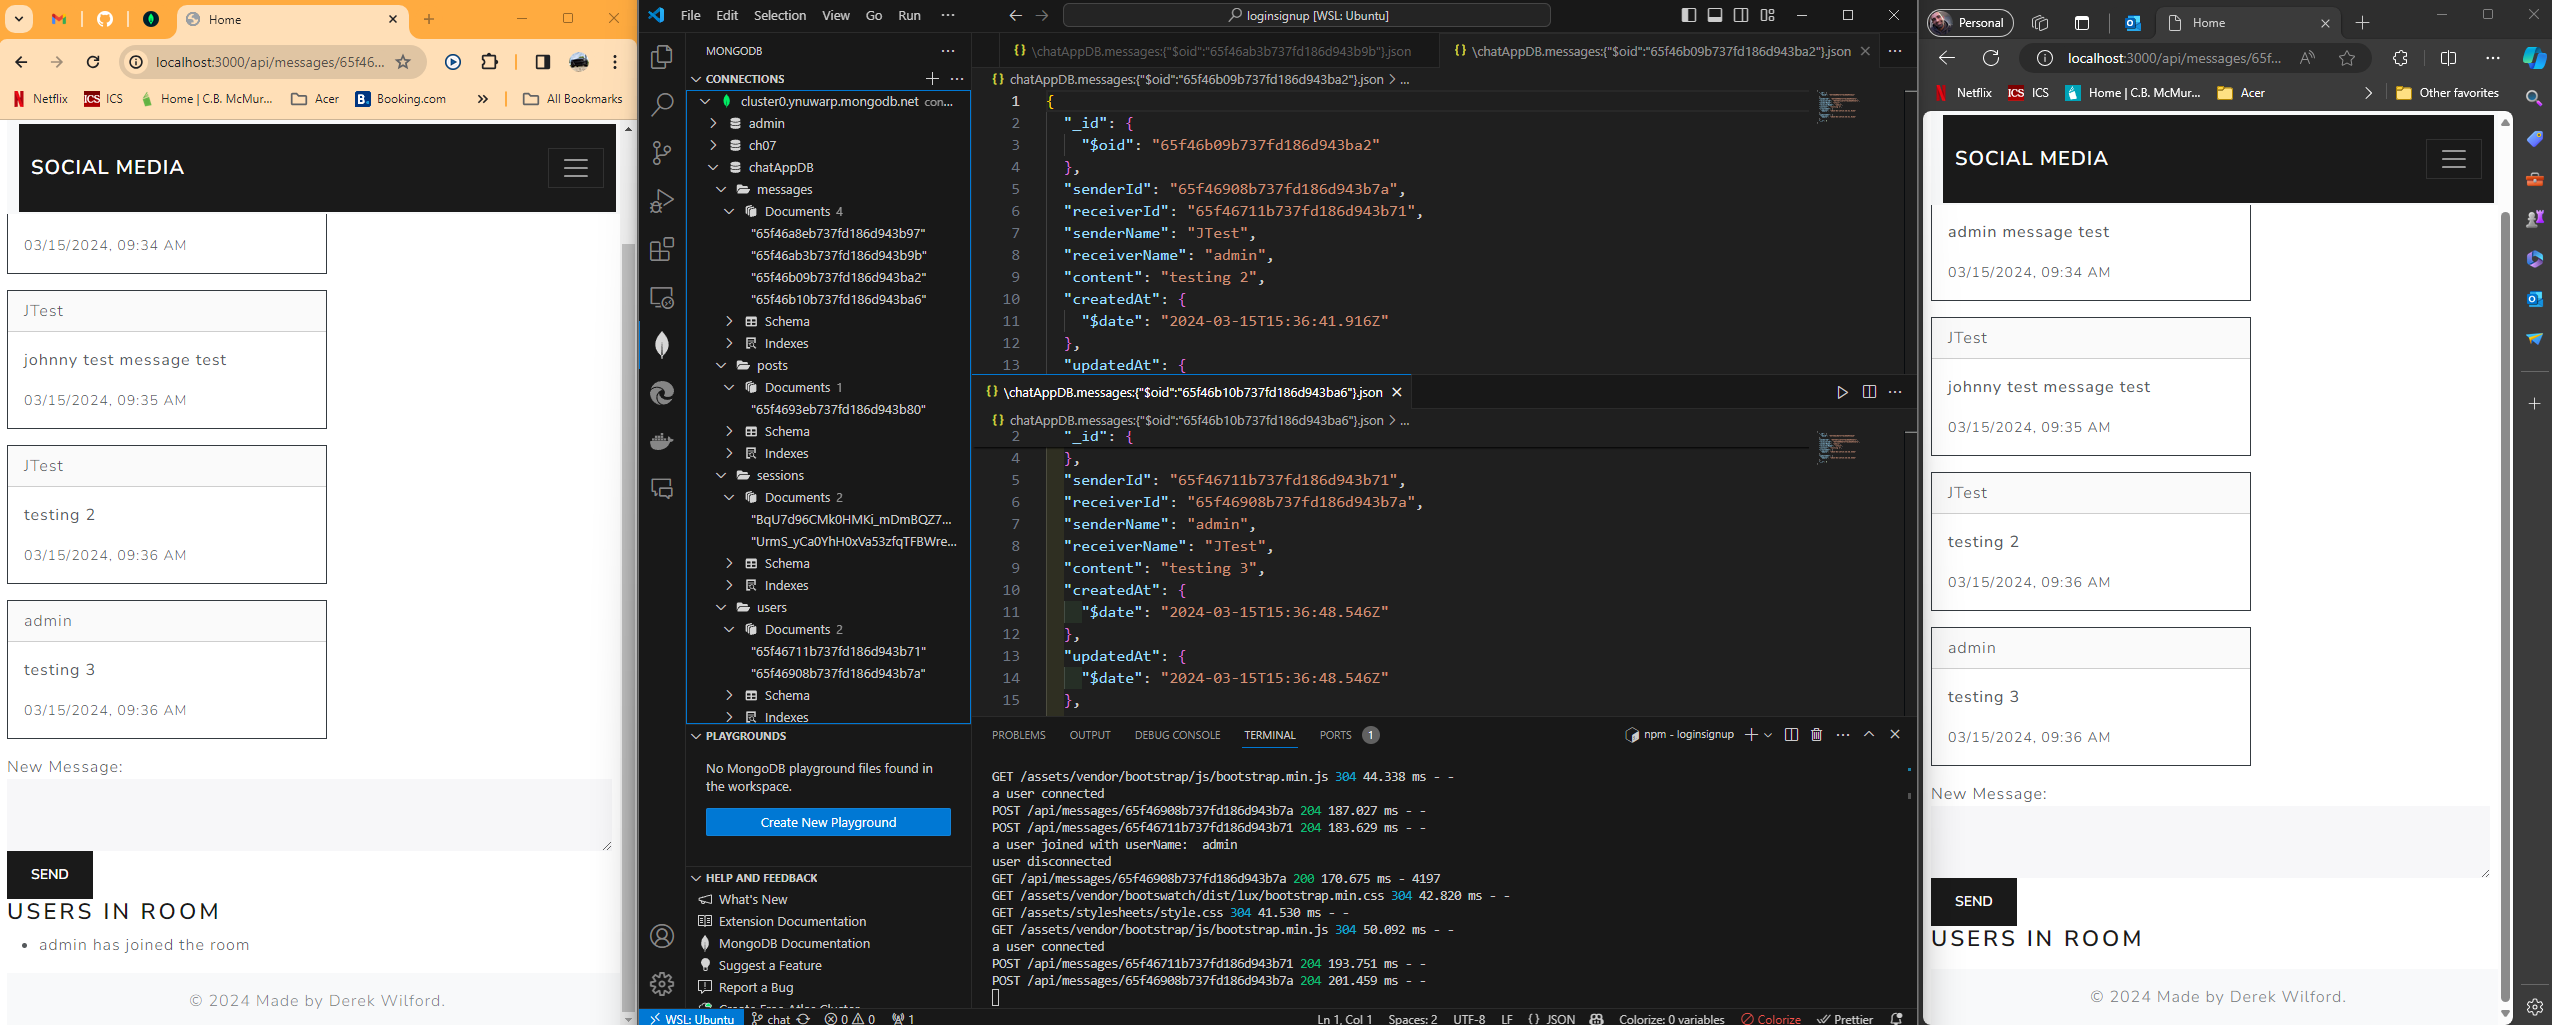Open VS Code Manage gear icon
Screen dimensions: 2552x1025
661,984
